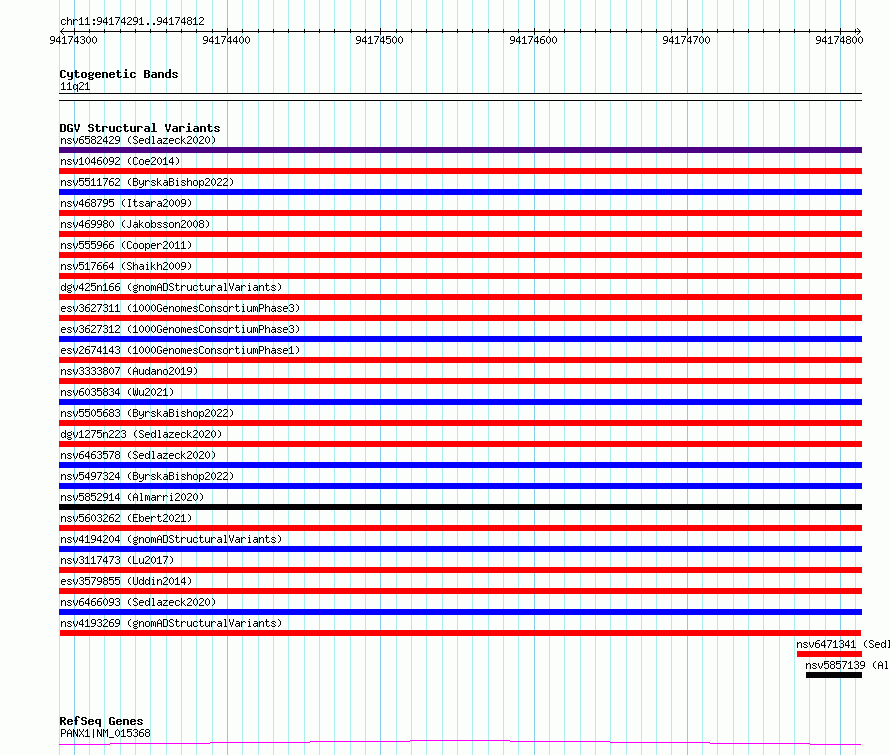Screen dimensions: 890x755
Task: Select the Cytogenetic Bands track title
Action: 119,74
